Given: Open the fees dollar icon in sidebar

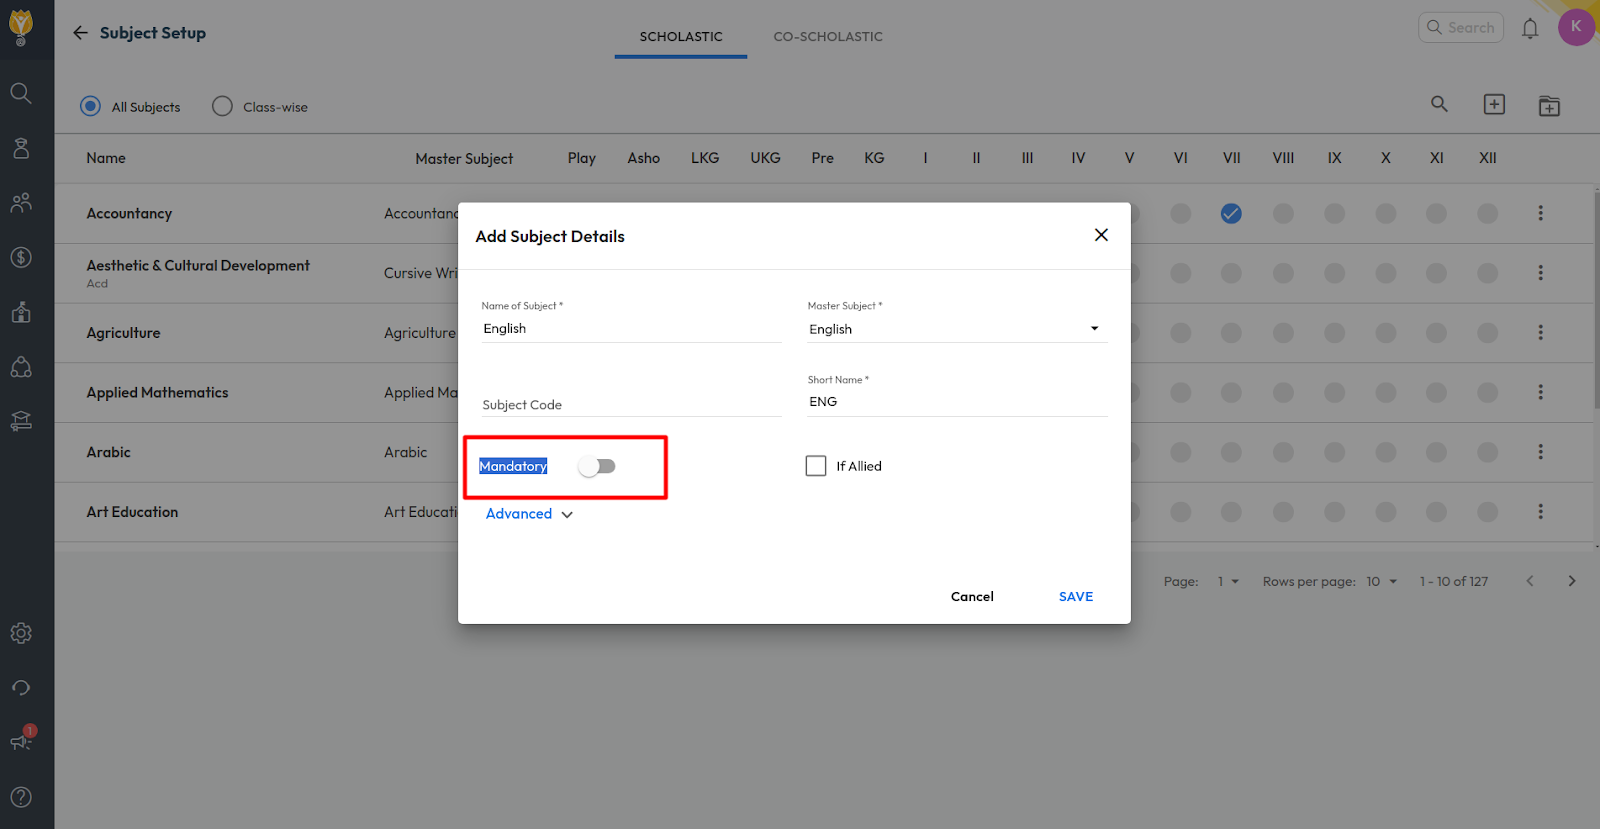Looking at the screenshot, I should [x=21, y=258].
